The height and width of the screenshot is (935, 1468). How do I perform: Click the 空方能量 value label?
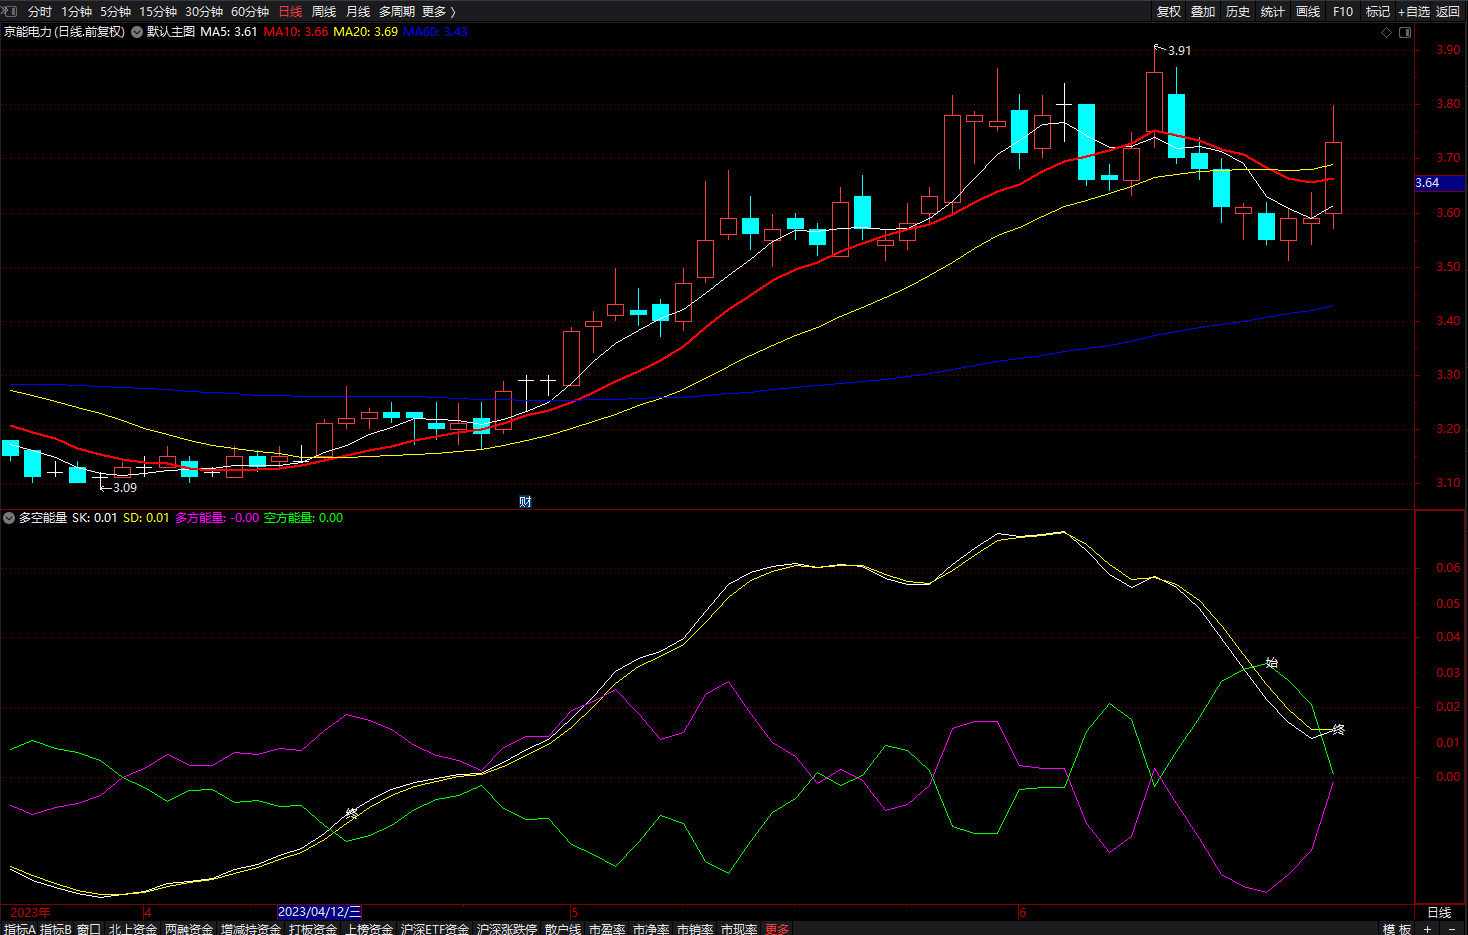[303, 518]
